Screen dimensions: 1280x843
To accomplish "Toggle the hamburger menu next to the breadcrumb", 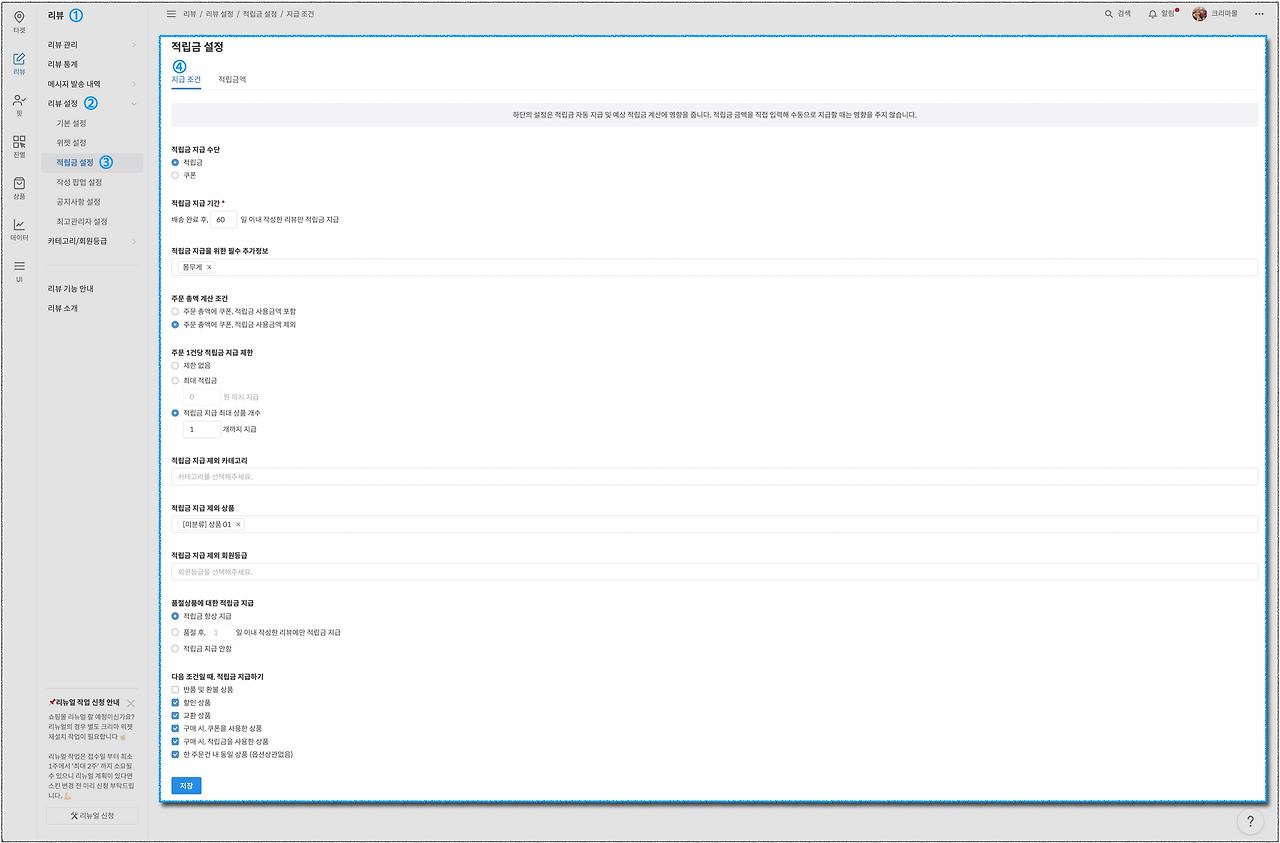I will (x=171, y=14).
